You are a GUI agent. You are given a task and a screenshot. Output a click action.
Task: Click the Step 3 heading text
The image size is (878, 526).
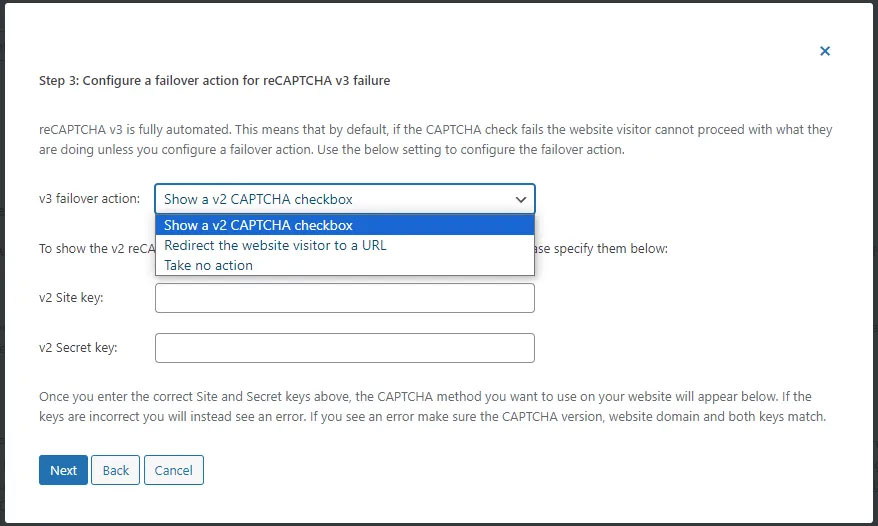tap(214, 81)
